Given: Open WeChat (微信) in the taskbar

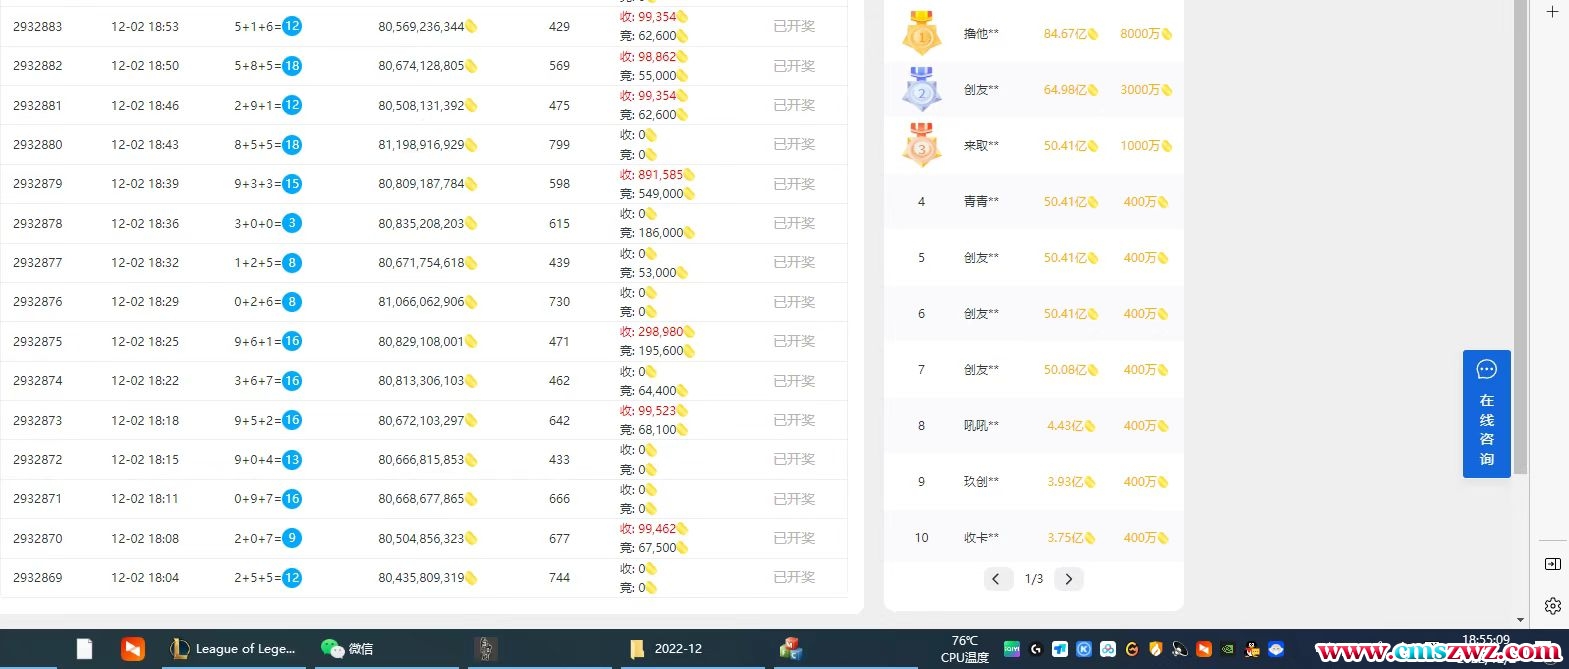Looking at the screenshot, I should [347, 649].
